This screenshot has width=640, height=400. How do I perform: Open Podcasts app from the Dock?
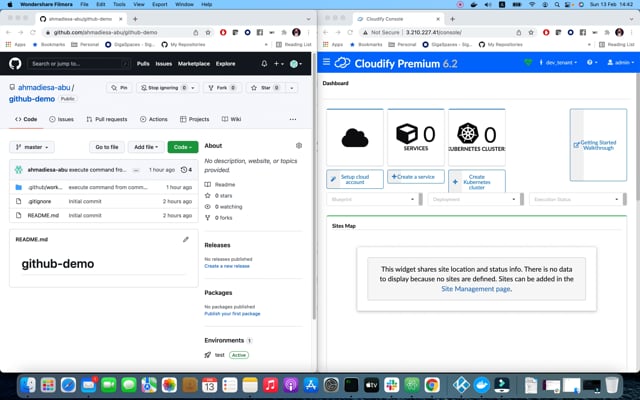pyautogui.click(x=291, y=384)
